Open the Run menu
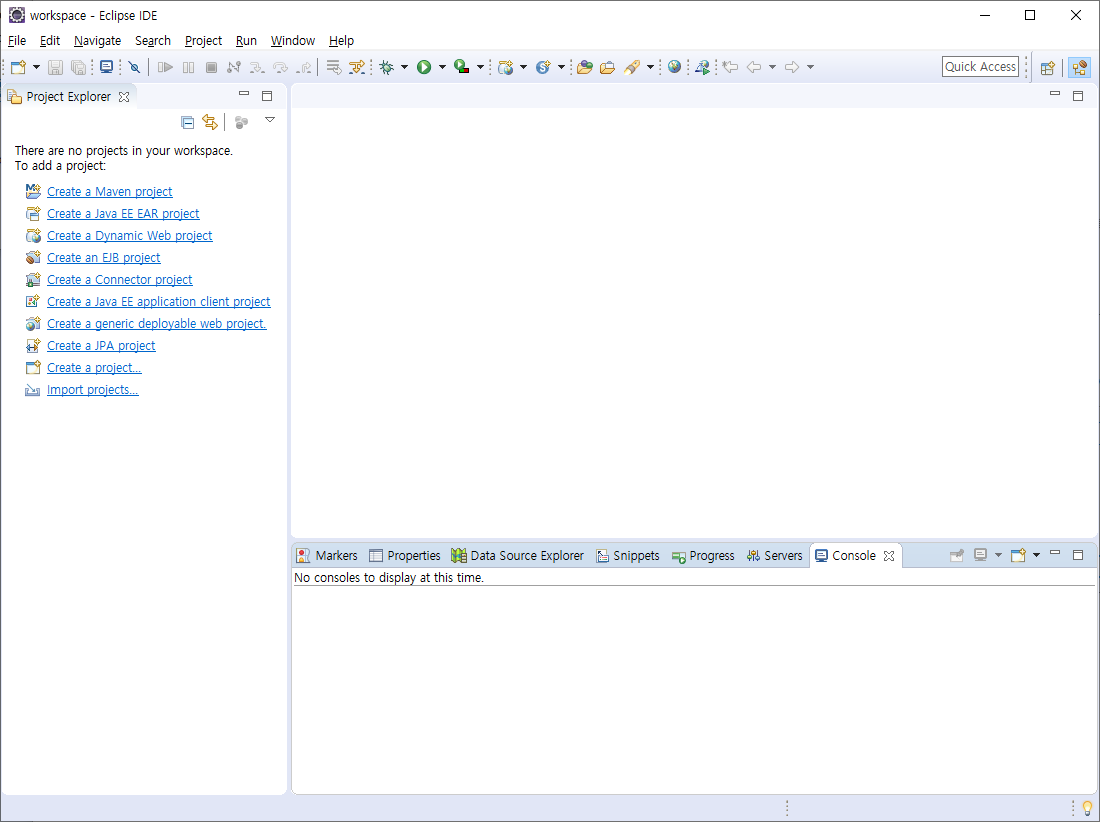The image size is (1100, 822). (246, 41)
